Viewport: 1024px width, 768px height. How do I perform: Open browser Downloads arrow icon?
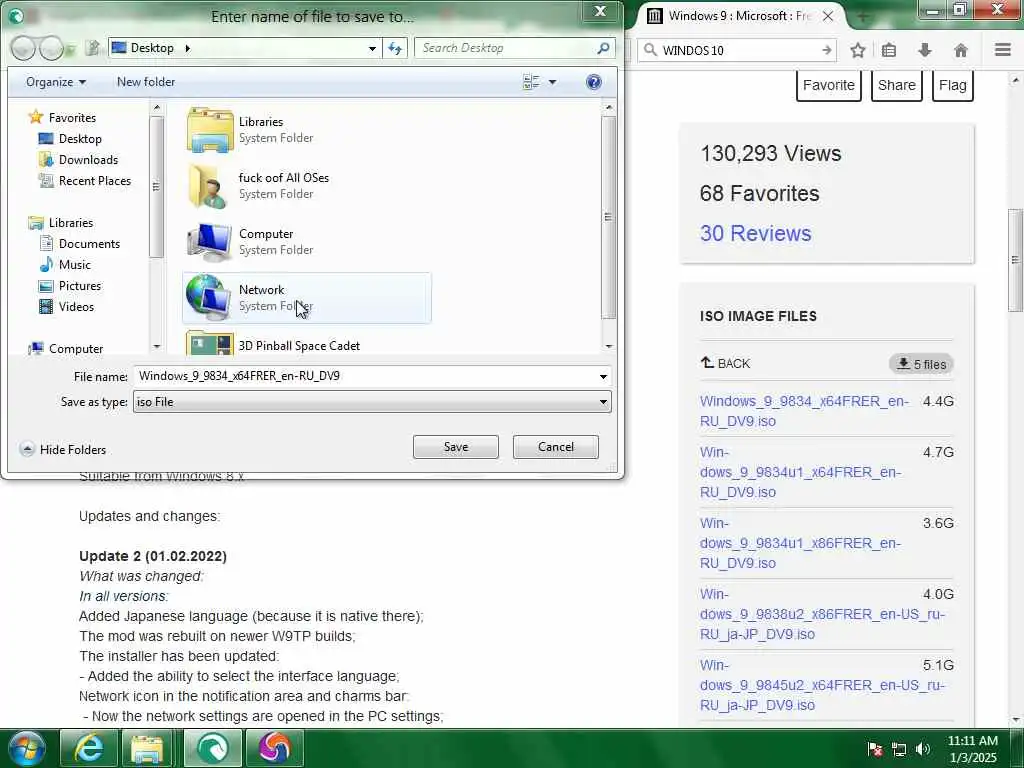point(925,50)
